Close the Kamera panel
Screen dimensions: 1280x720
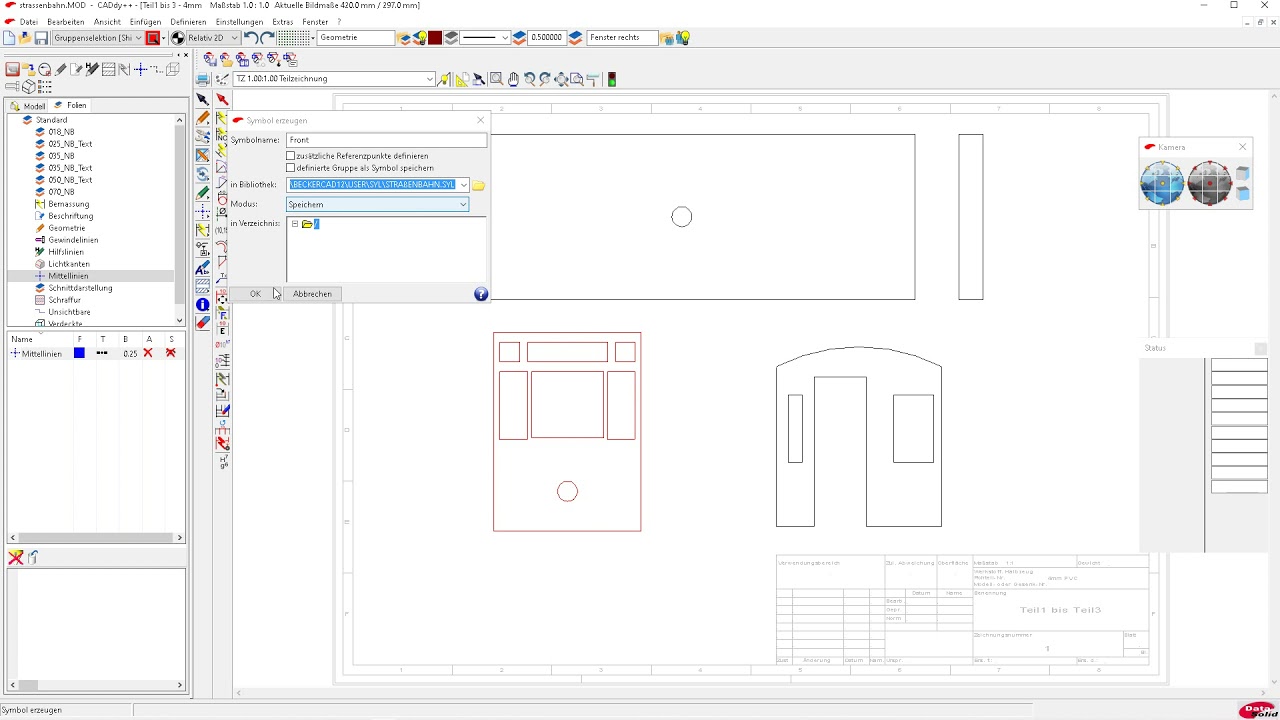point(1242,147)
